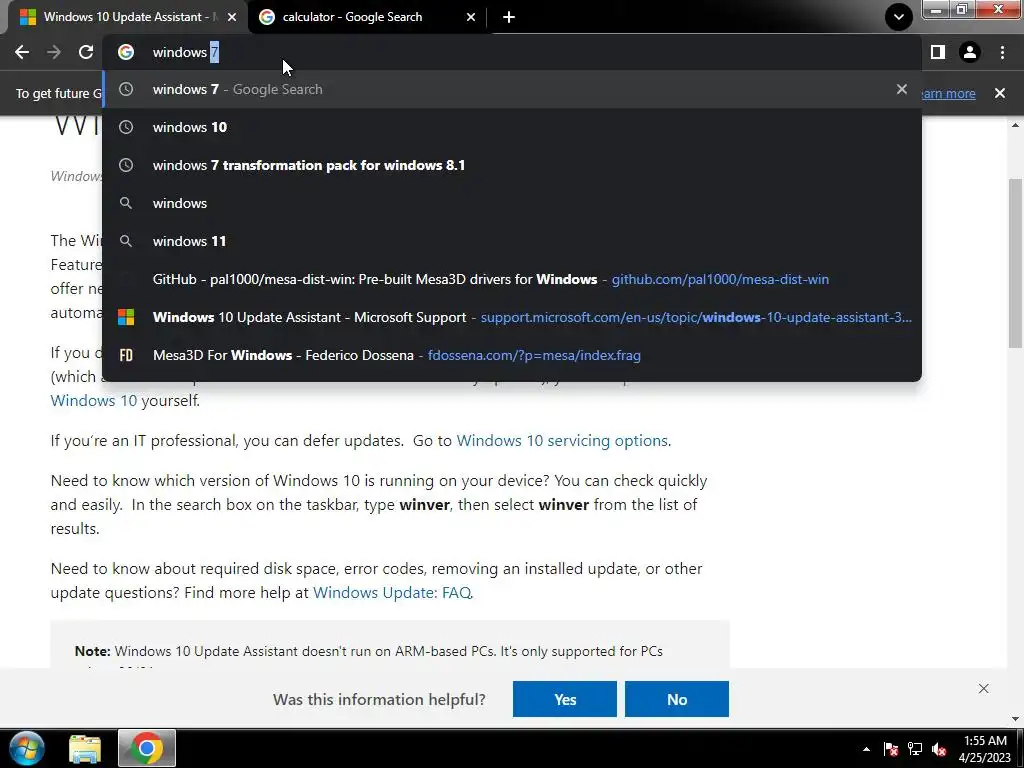Click the Google icon in address bar
Screen dimensions: 1024x768
[126, 52]
